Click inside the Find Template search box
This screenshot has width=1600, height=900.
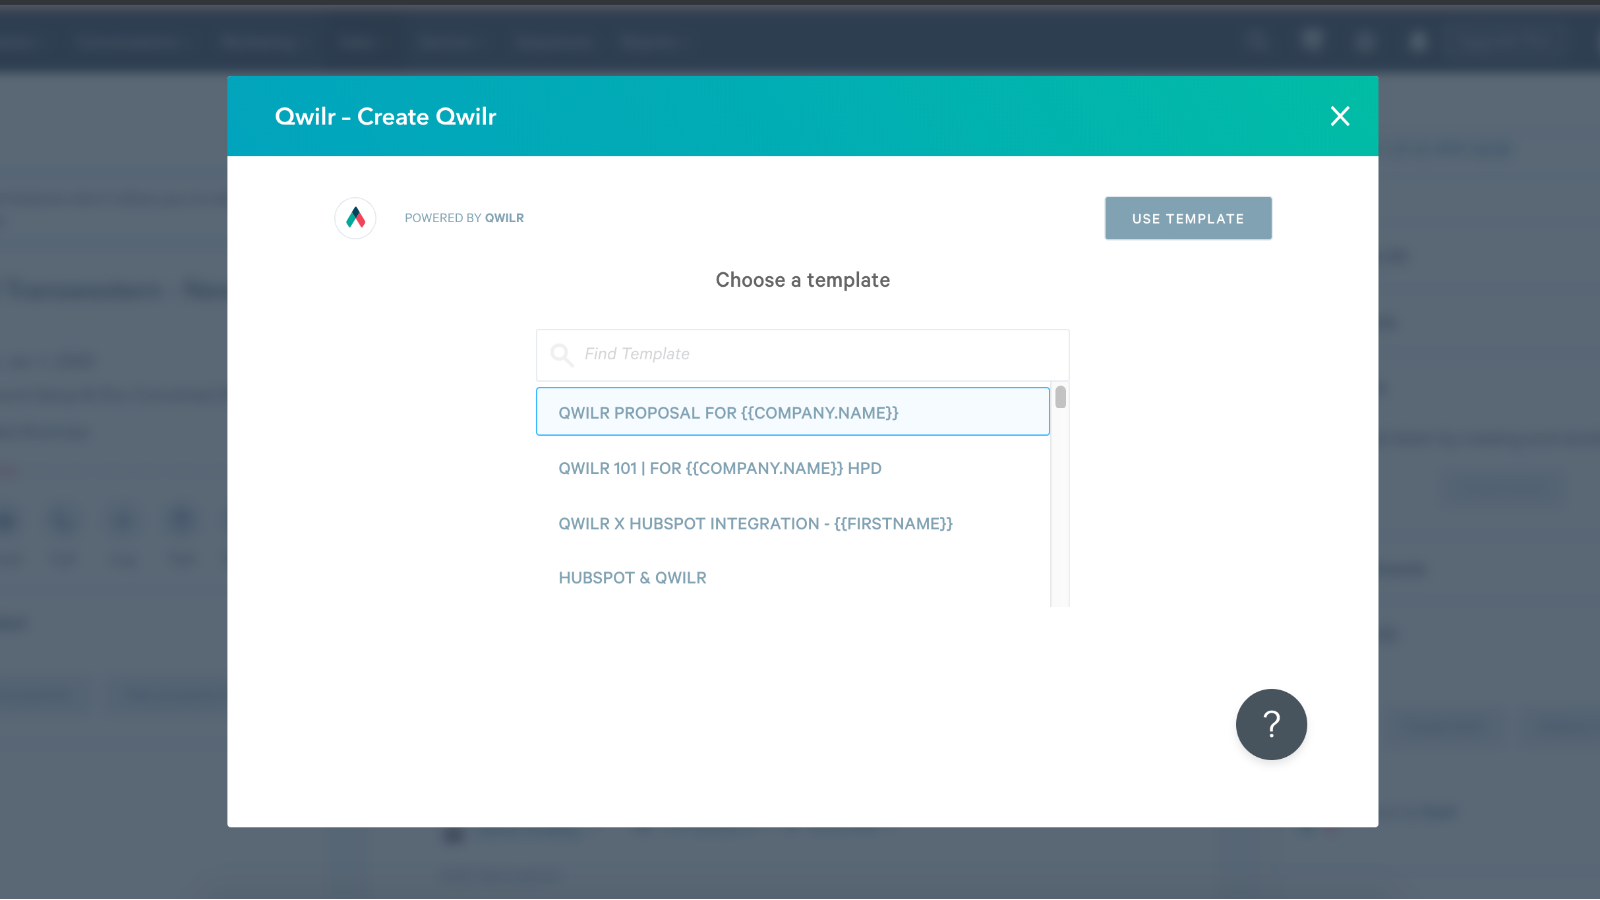[800, 354]
